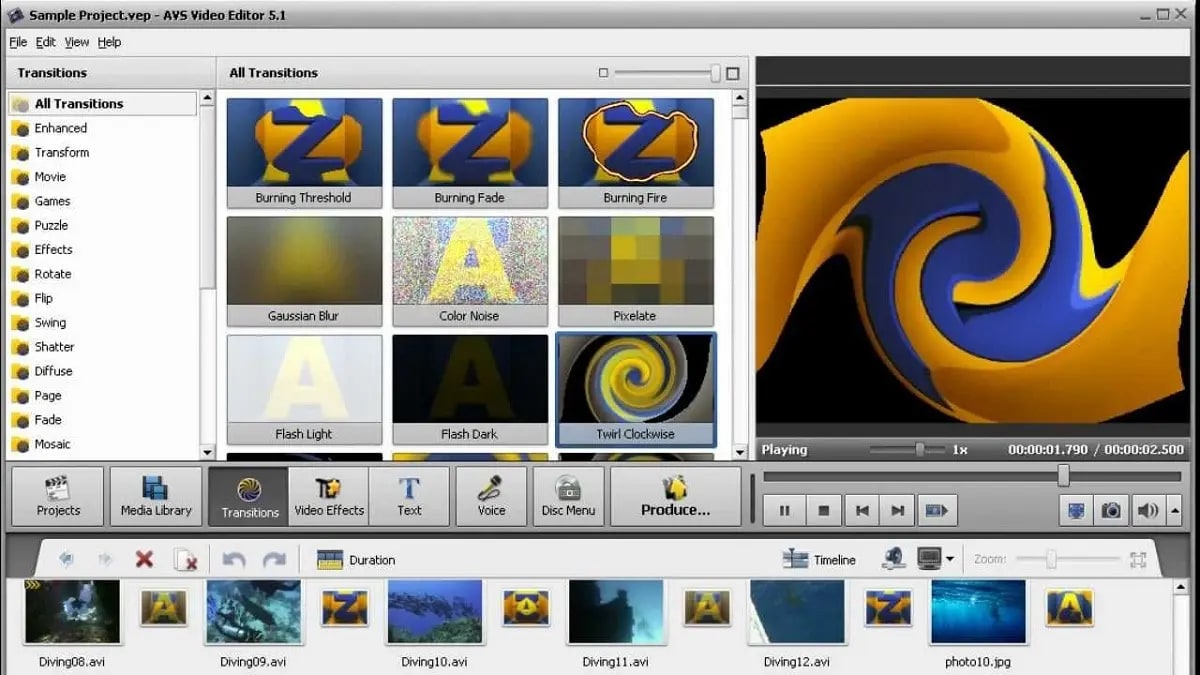Select the Transitions toolbar button
This screenshot has height=675, width=1200.
point(250,496)
